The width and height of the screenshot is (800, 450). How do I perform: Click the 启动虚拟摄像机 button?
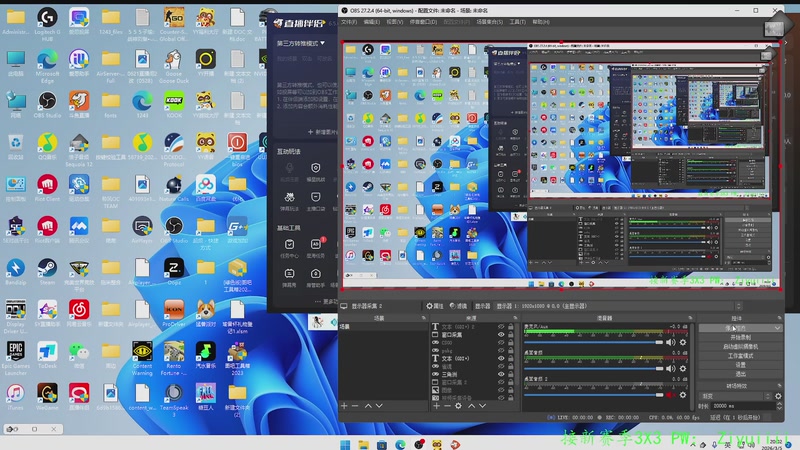coord(740,346)
